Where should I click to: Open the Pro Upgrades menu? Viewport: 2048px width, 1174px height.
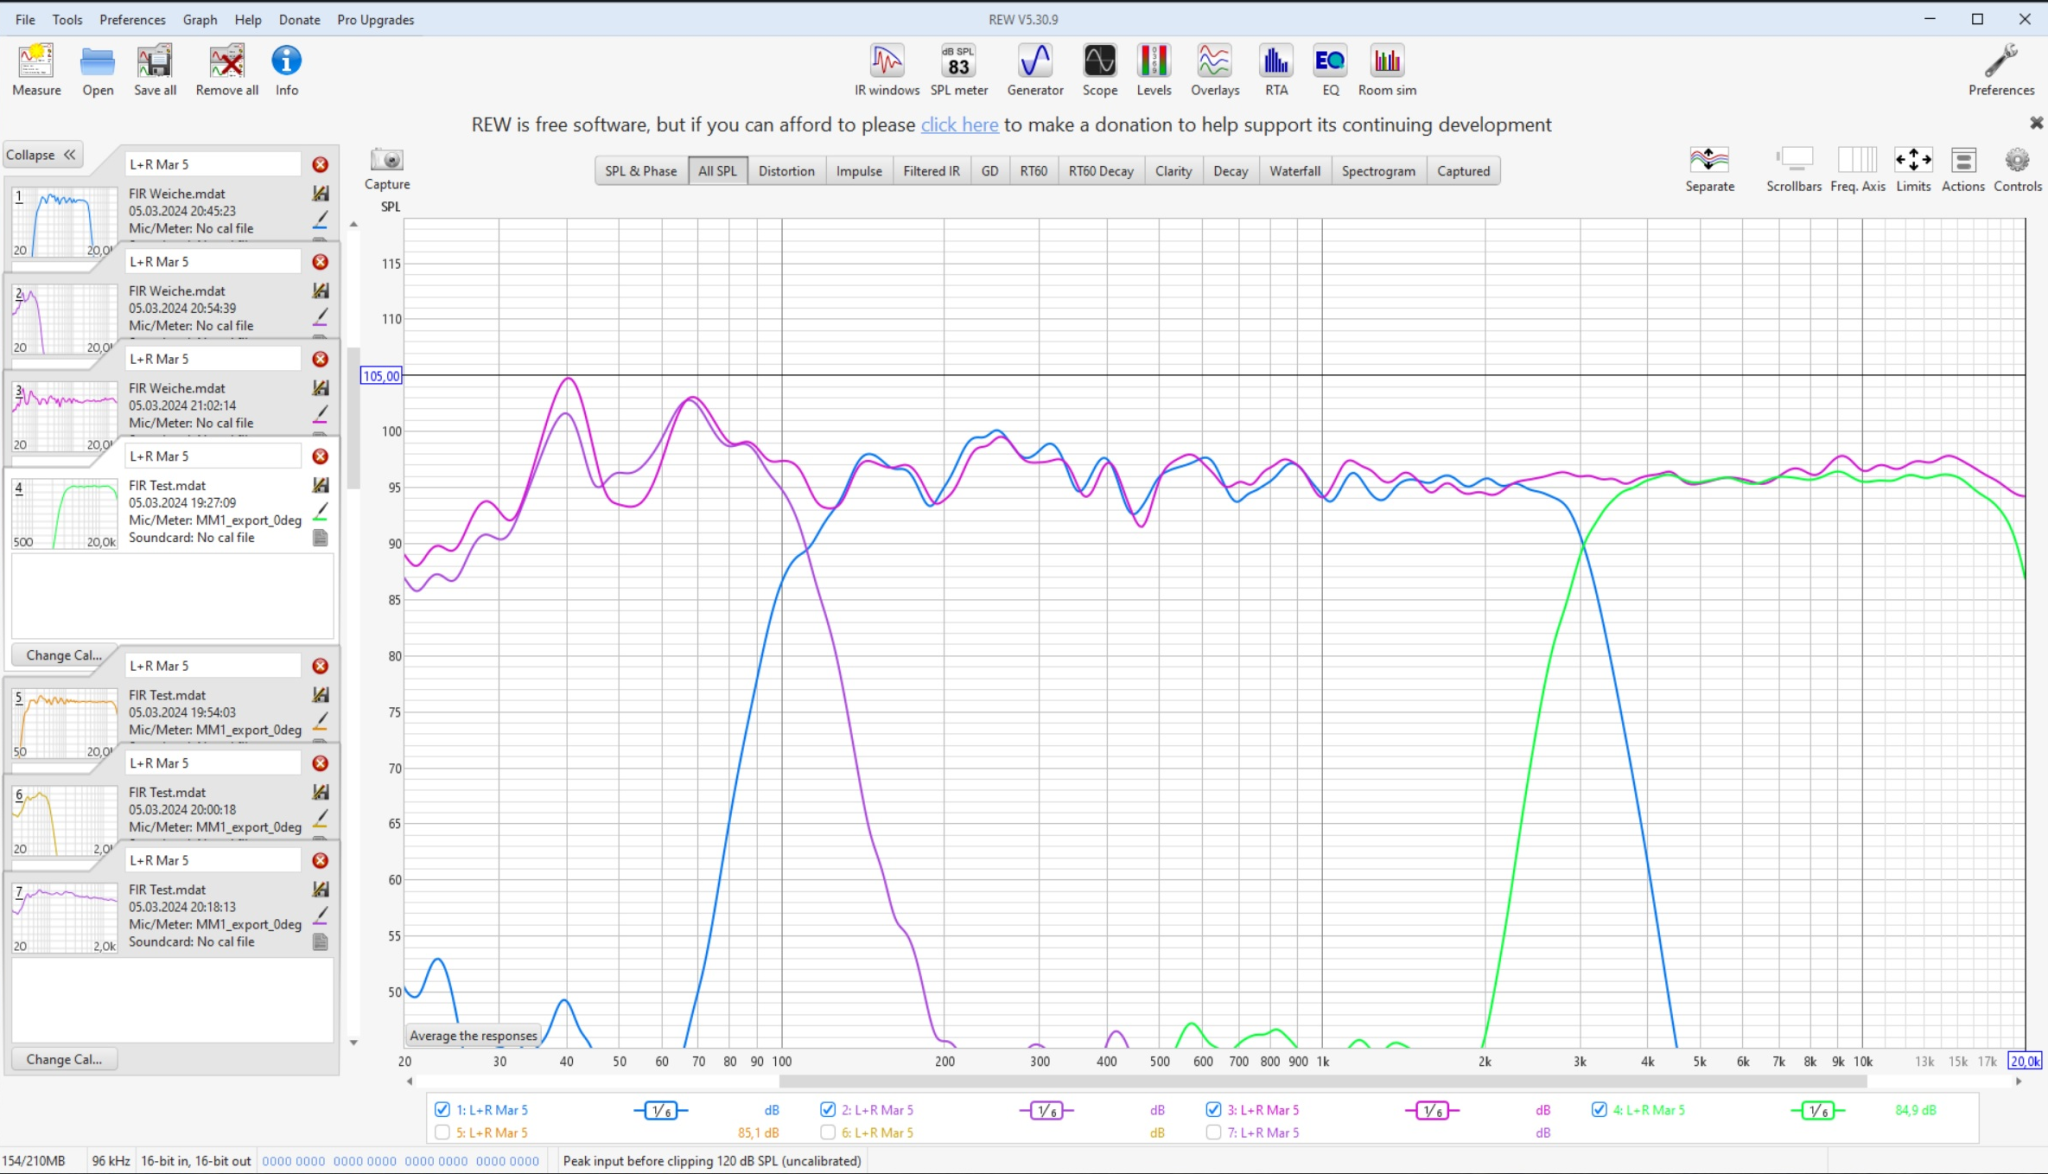pyautogui.click(x=375, y=19)
